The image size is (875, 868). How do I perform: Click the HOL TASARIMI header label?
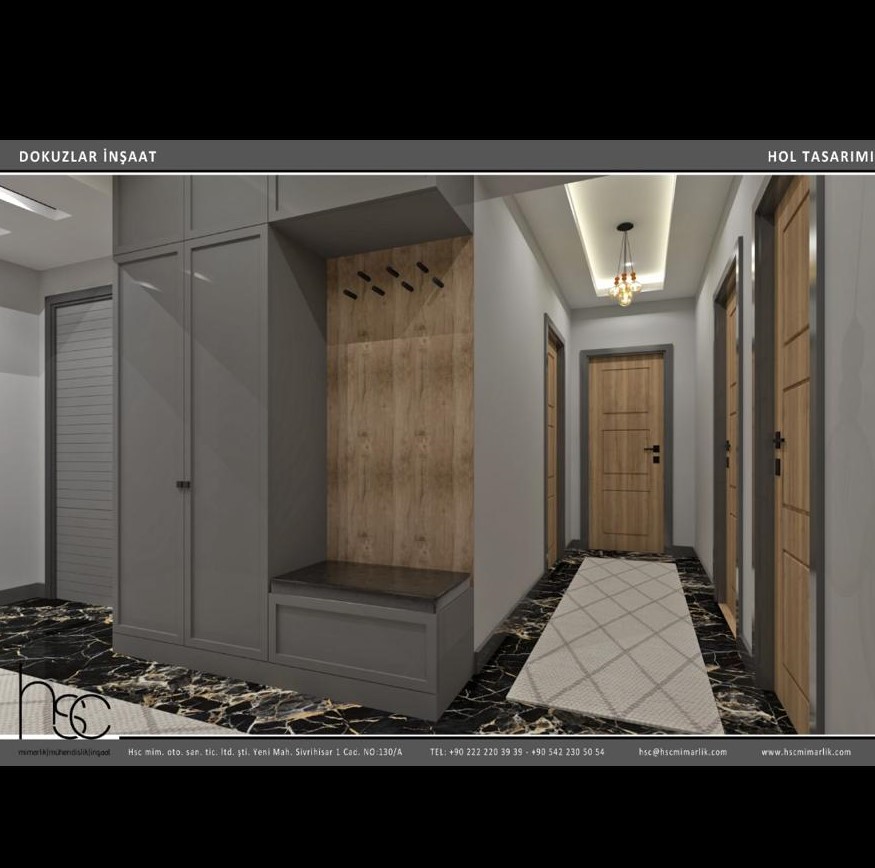click(x=819, y=157)
